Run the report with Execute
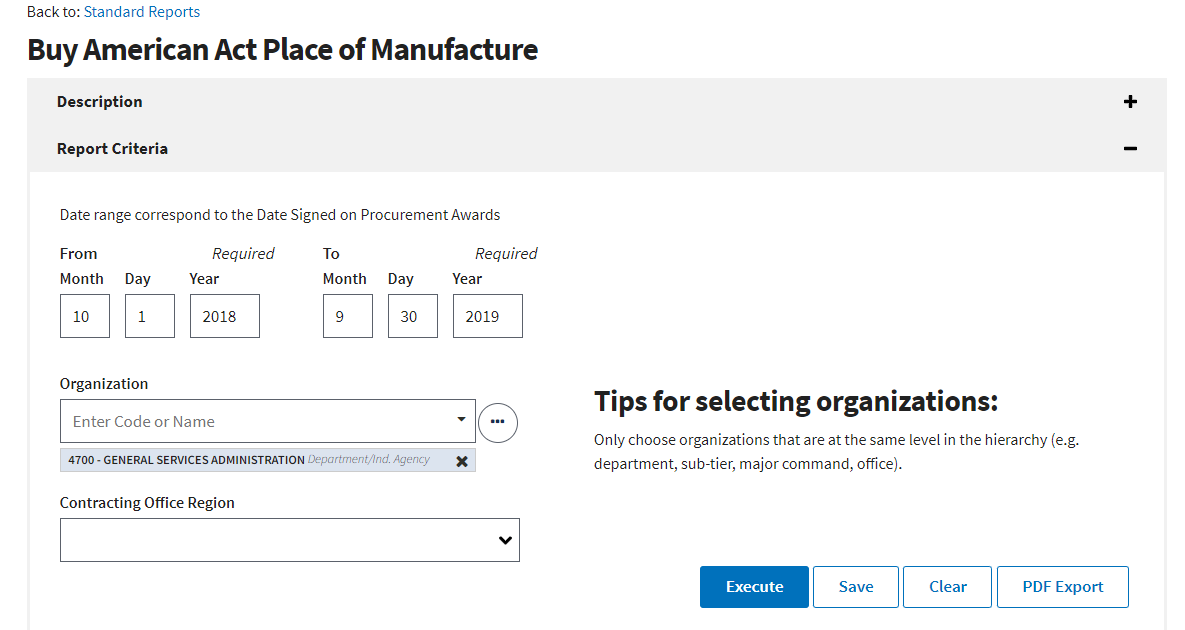The height and width of the screenshot is (630, 1185). 754,587
